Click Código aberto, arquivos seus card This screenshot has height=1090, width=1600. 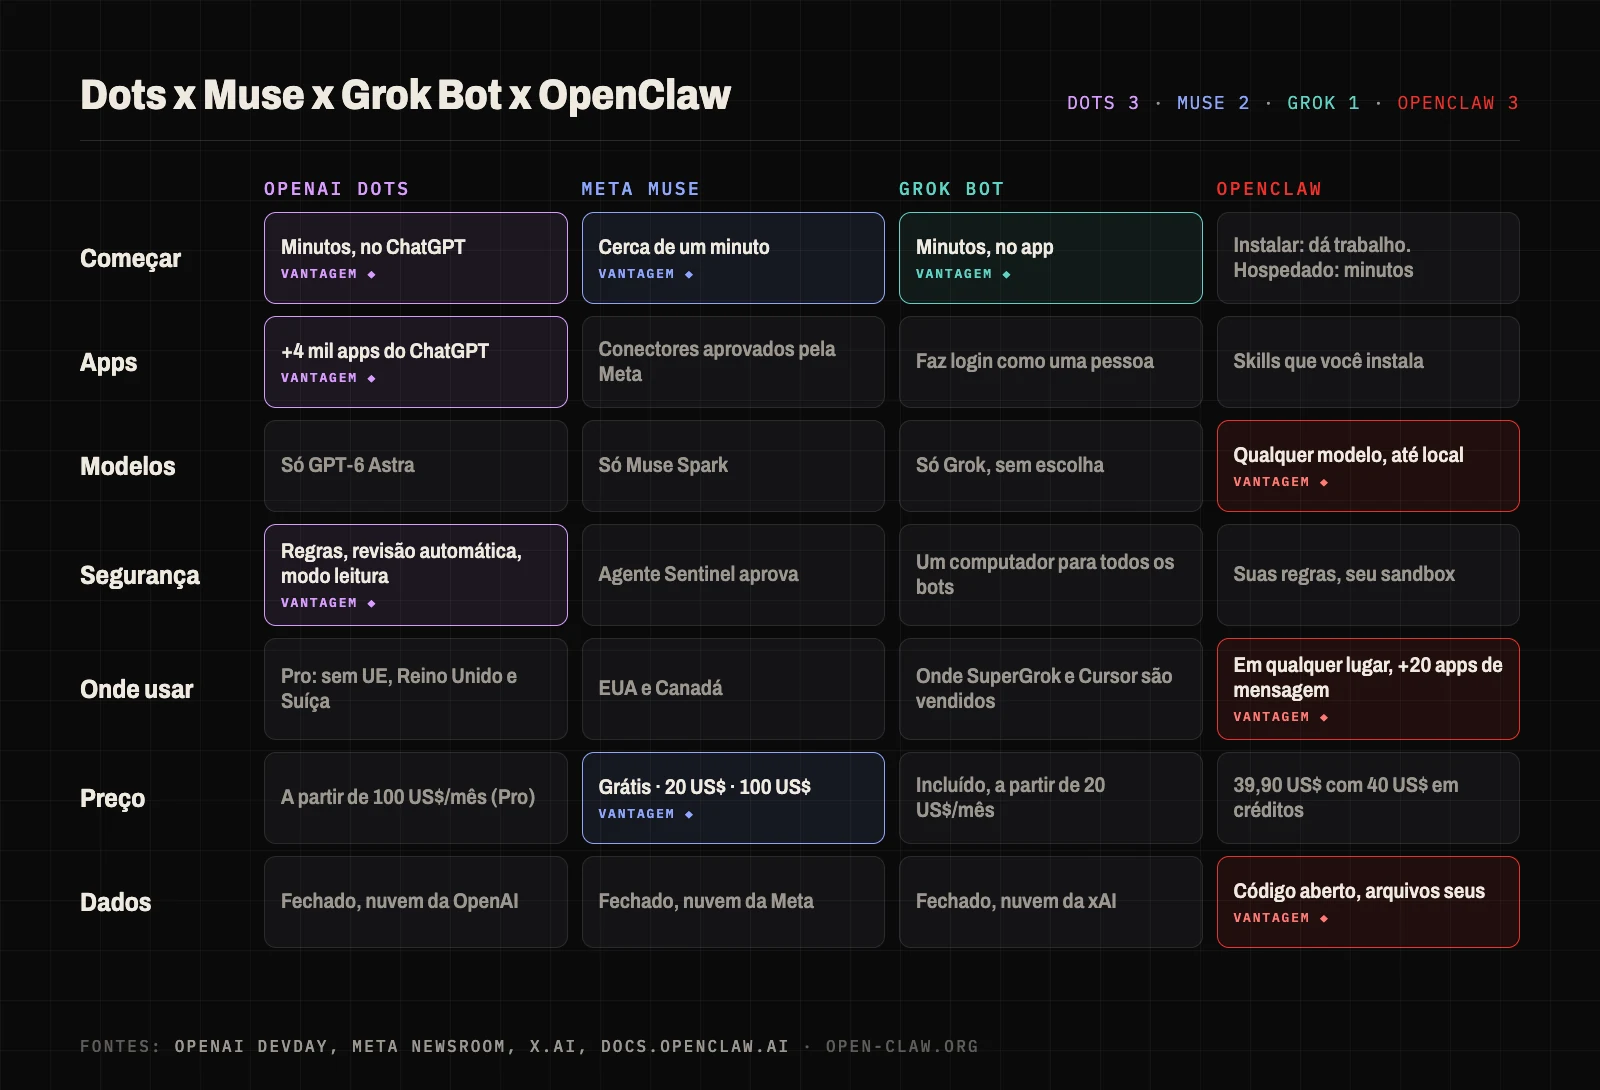[1368, 902]
